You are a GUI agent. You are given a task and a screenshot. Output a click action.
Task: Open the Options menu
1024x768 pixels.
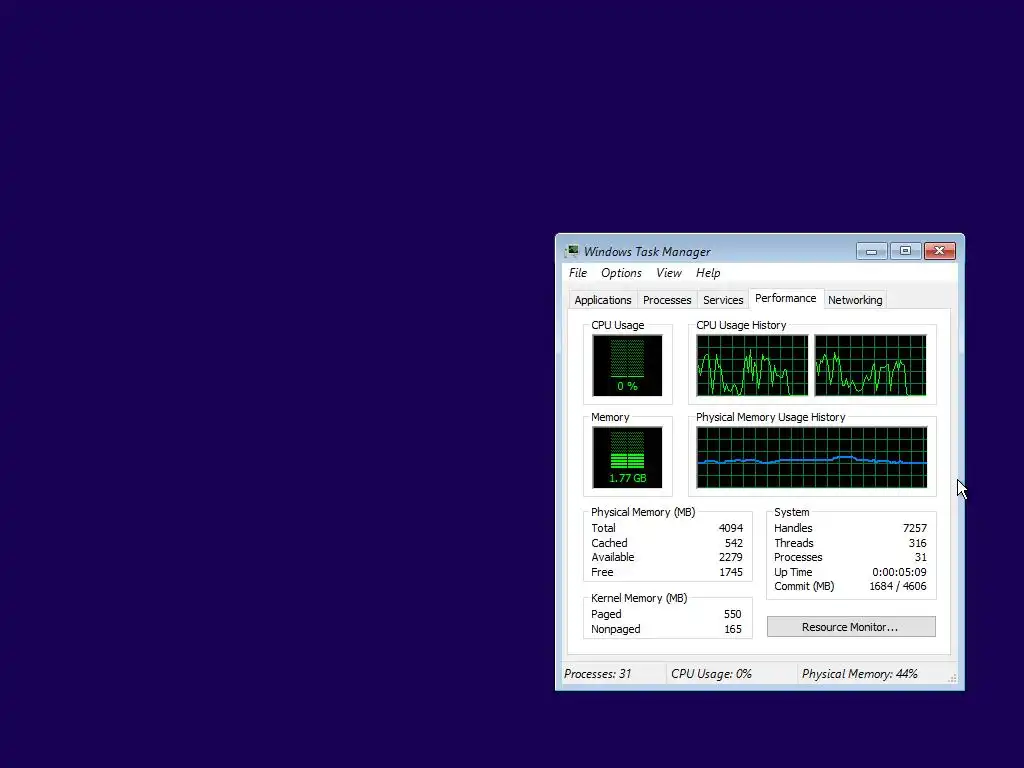coord(621,273)
